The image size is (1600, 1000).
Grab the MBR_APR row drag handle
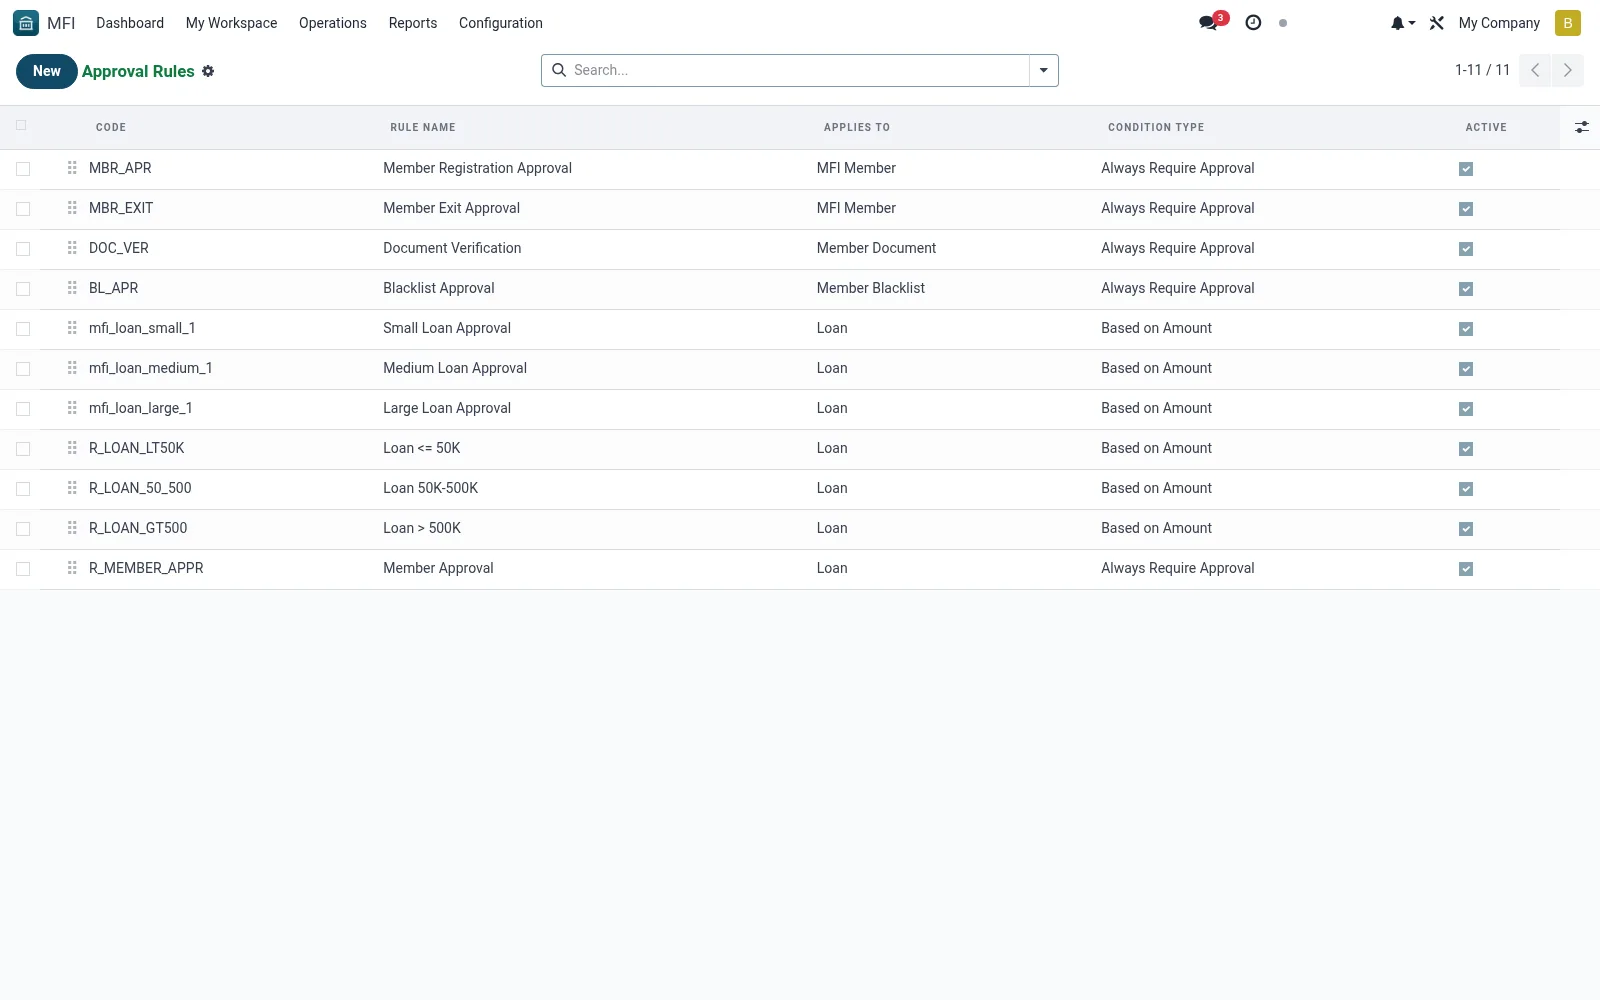coord(72,168)
